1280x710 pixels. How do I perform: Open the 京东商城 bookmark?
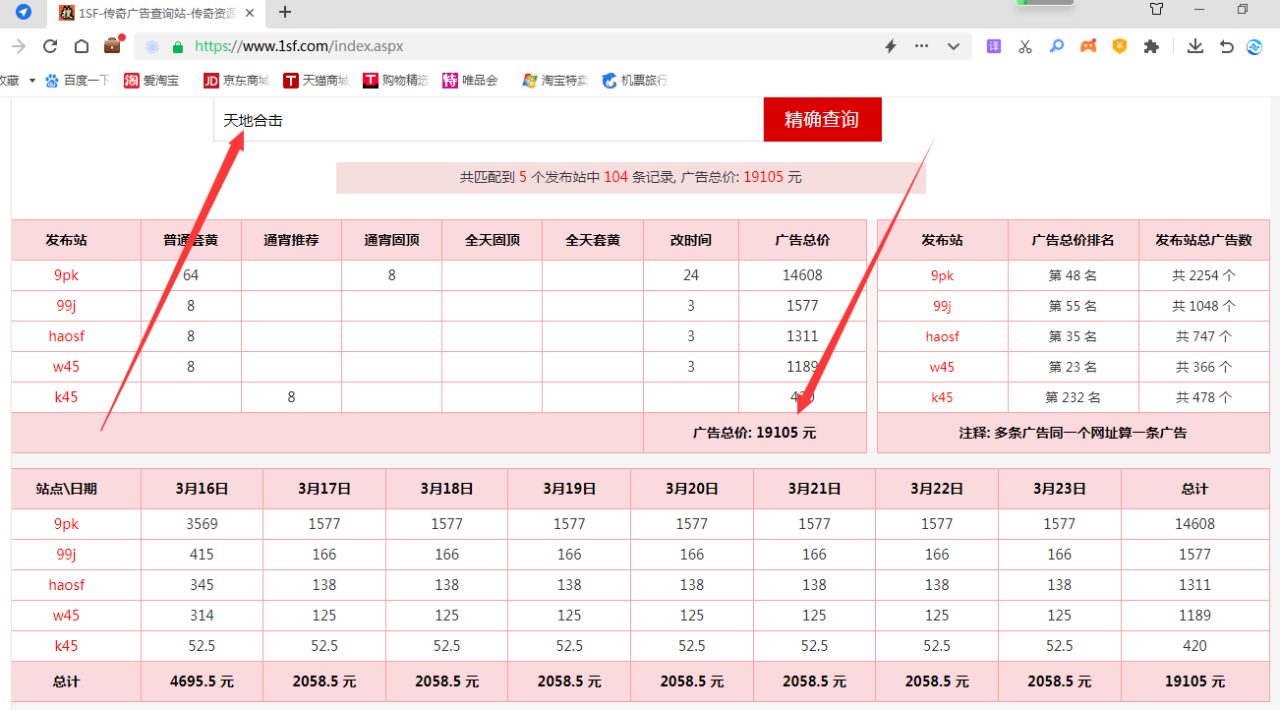tap(235, 80)
